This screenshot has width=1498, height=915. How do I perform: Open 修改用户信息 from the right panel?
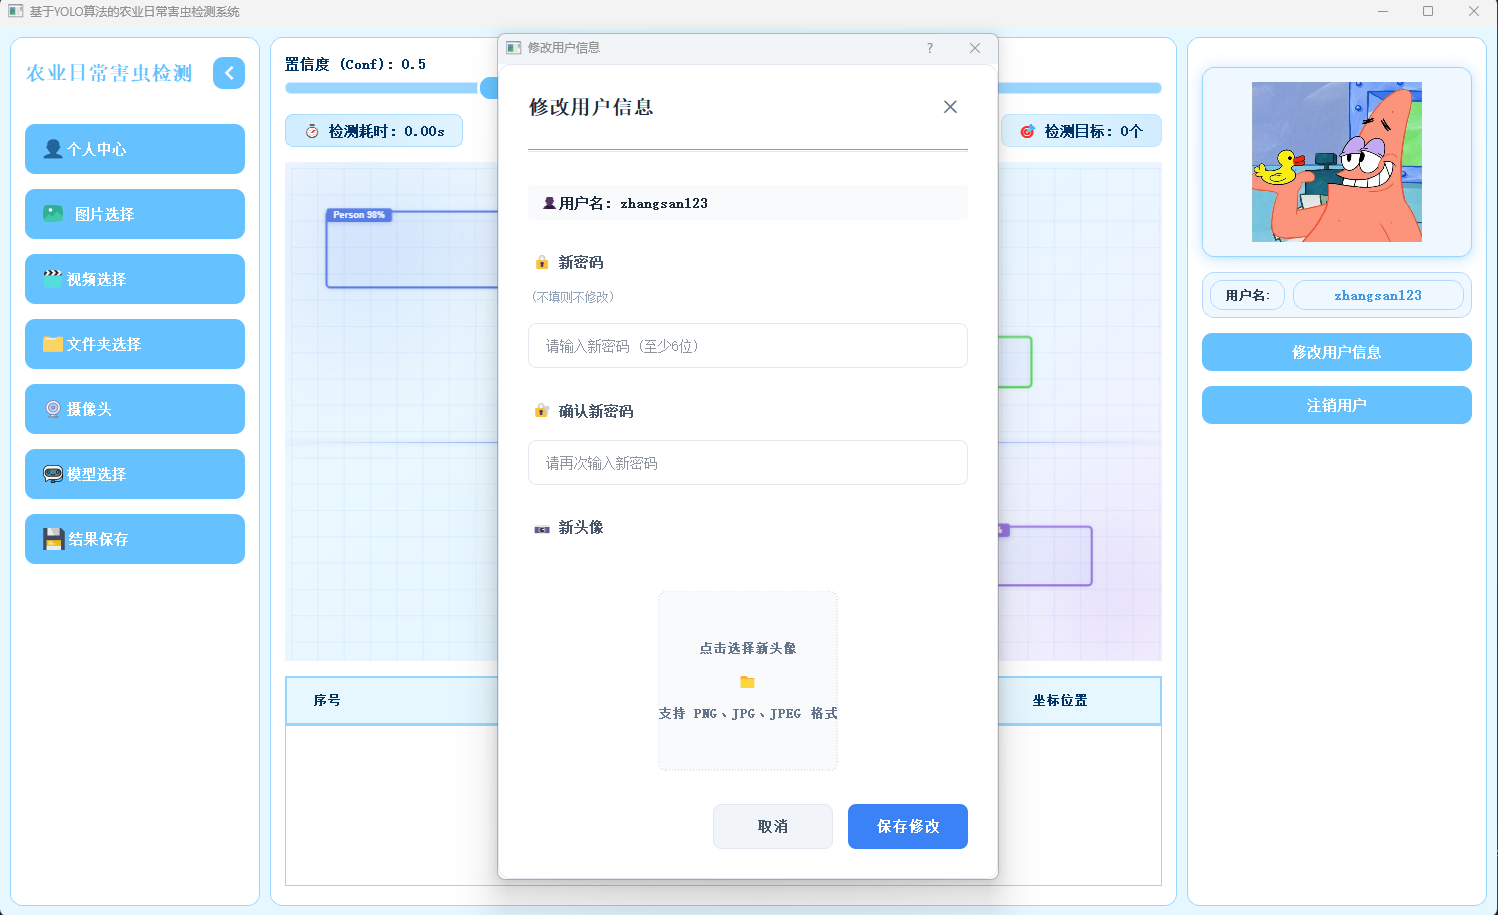click(x=1336, y=352)
